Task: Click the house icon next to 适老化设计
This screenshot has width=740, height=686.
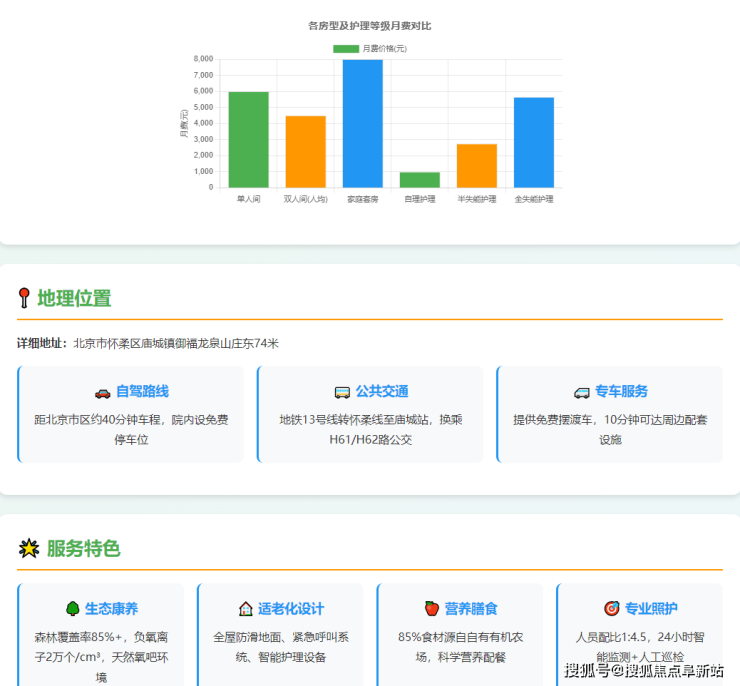Action: click(x=245, y=608)
